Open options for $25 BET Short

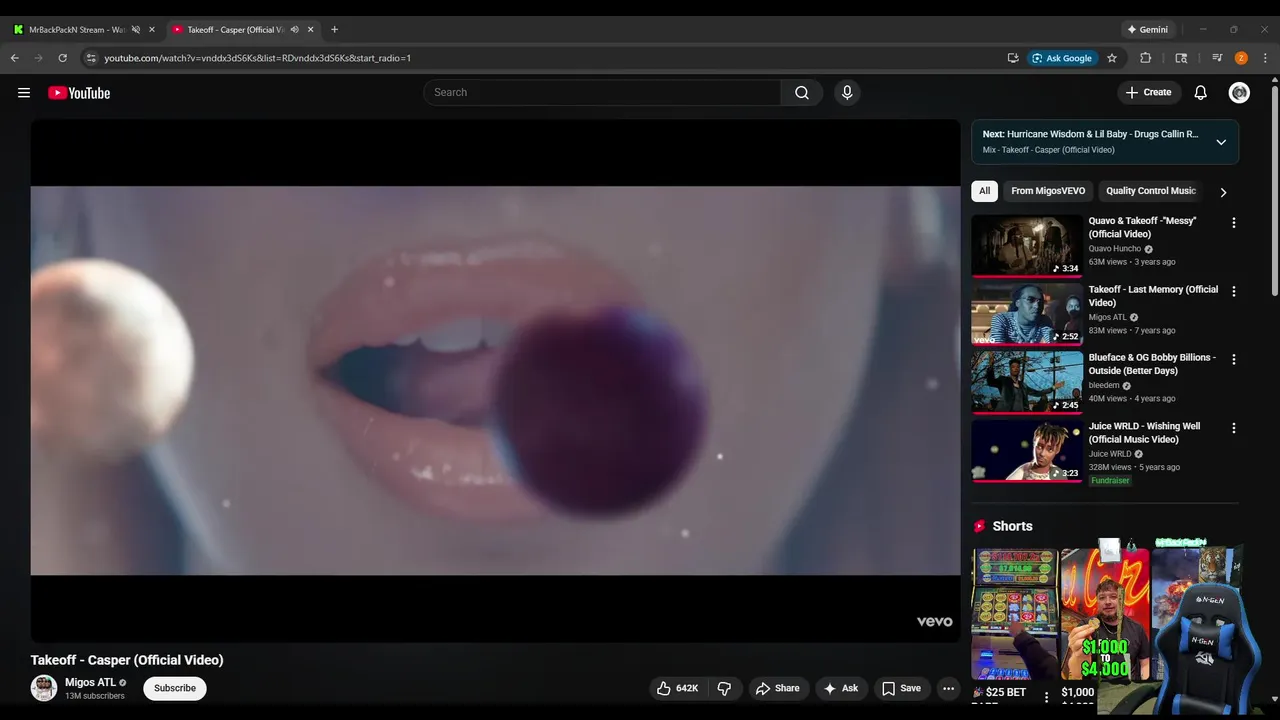(x=1047, y=697)
